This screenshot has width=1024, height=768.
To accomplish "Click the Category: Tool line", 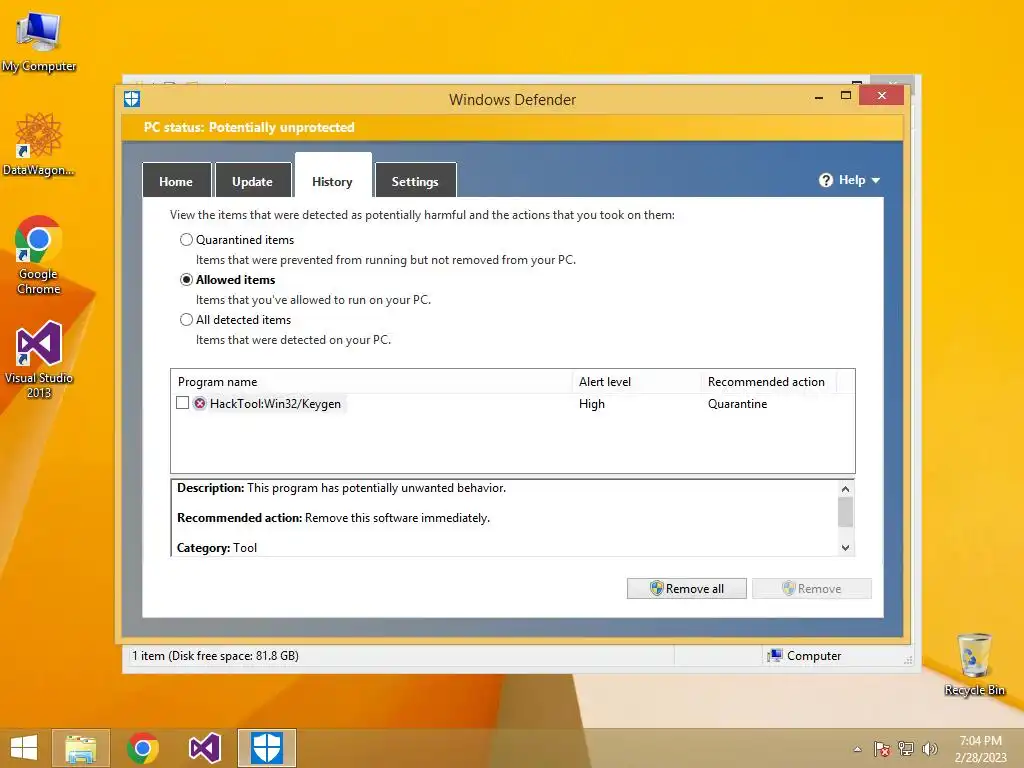I will click(x=217, y=547).
